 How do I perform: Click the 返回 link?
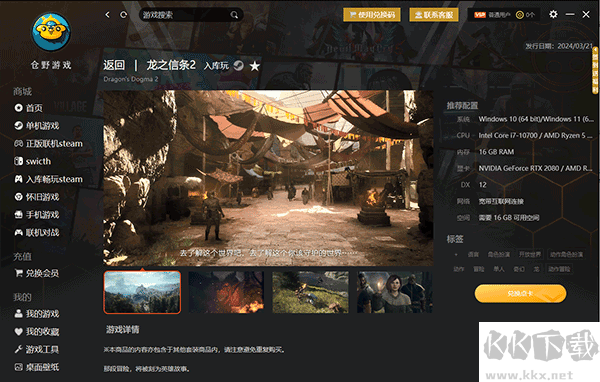click(x=114, y=65)
